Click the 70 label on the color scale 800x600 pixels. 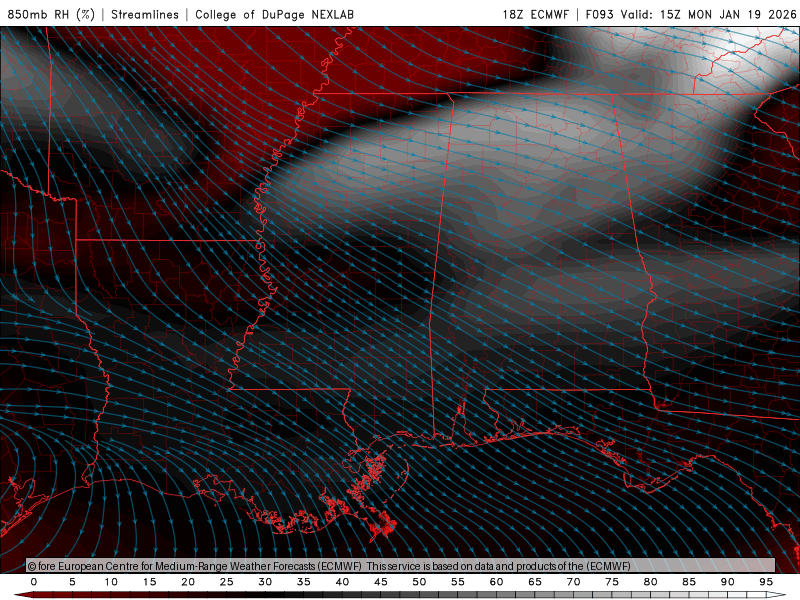click(x=573, y=582)
